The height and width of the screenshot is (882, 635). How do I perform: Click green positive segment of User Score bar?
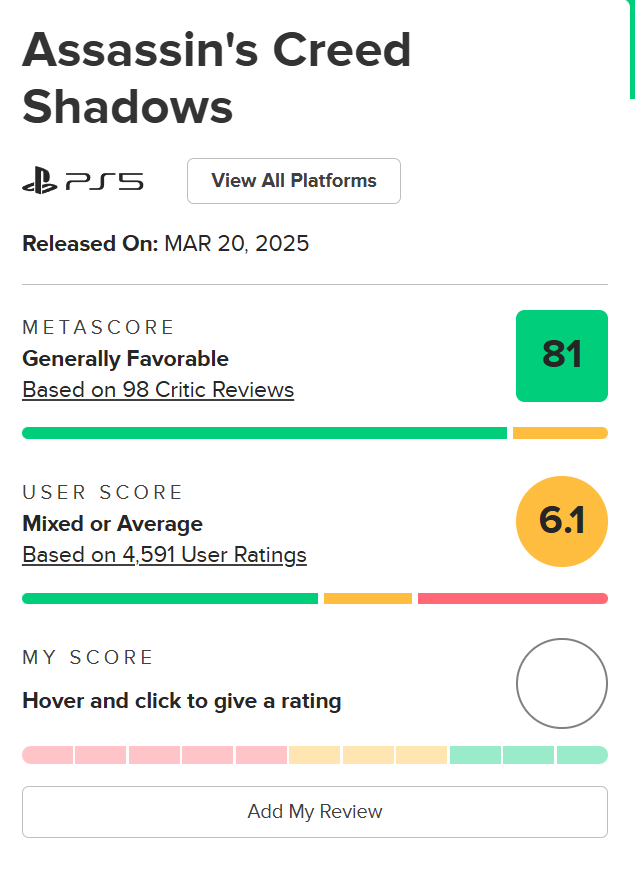click(170, 598)
